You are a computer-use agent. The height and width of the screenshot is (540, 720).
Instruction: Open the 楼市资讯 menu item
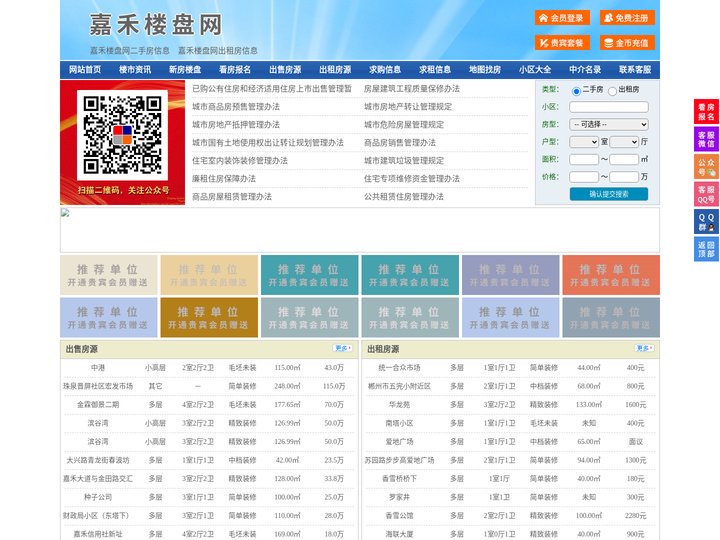135,70
